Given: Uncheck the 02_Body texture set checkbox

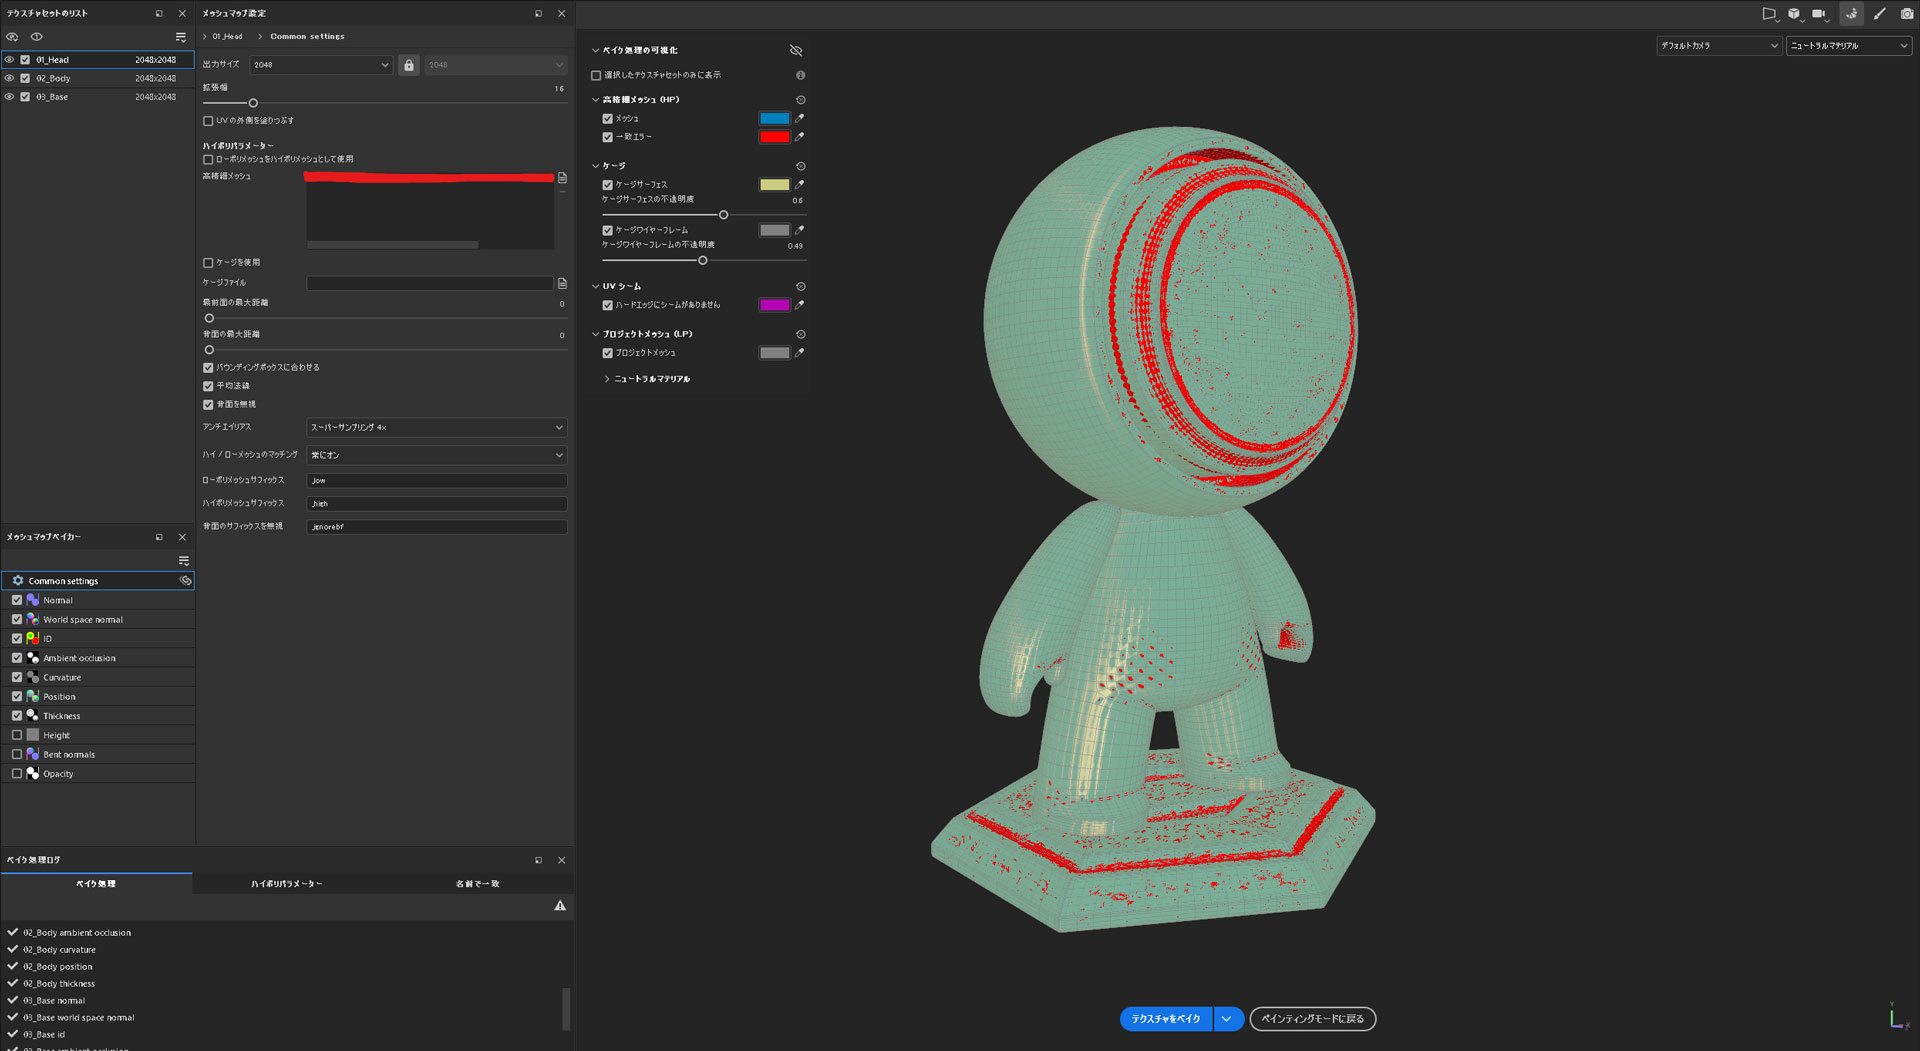Looking at the screenshot, I should tap(25, 78).
